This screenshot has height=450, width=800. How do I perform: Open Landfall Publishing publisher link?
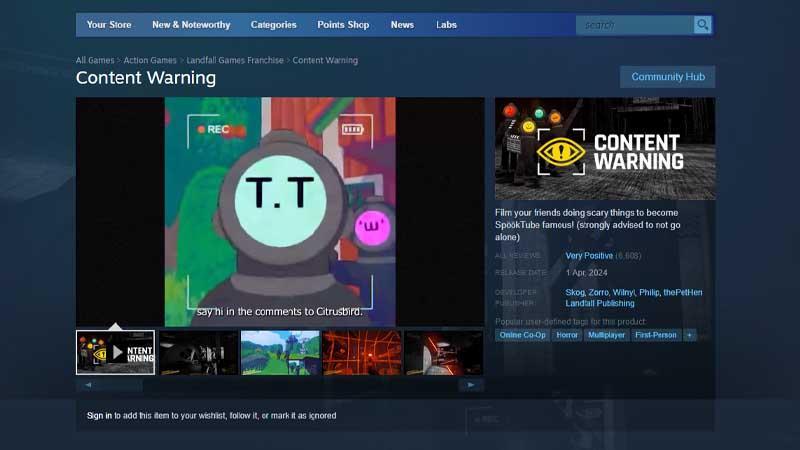click(600, 303)
